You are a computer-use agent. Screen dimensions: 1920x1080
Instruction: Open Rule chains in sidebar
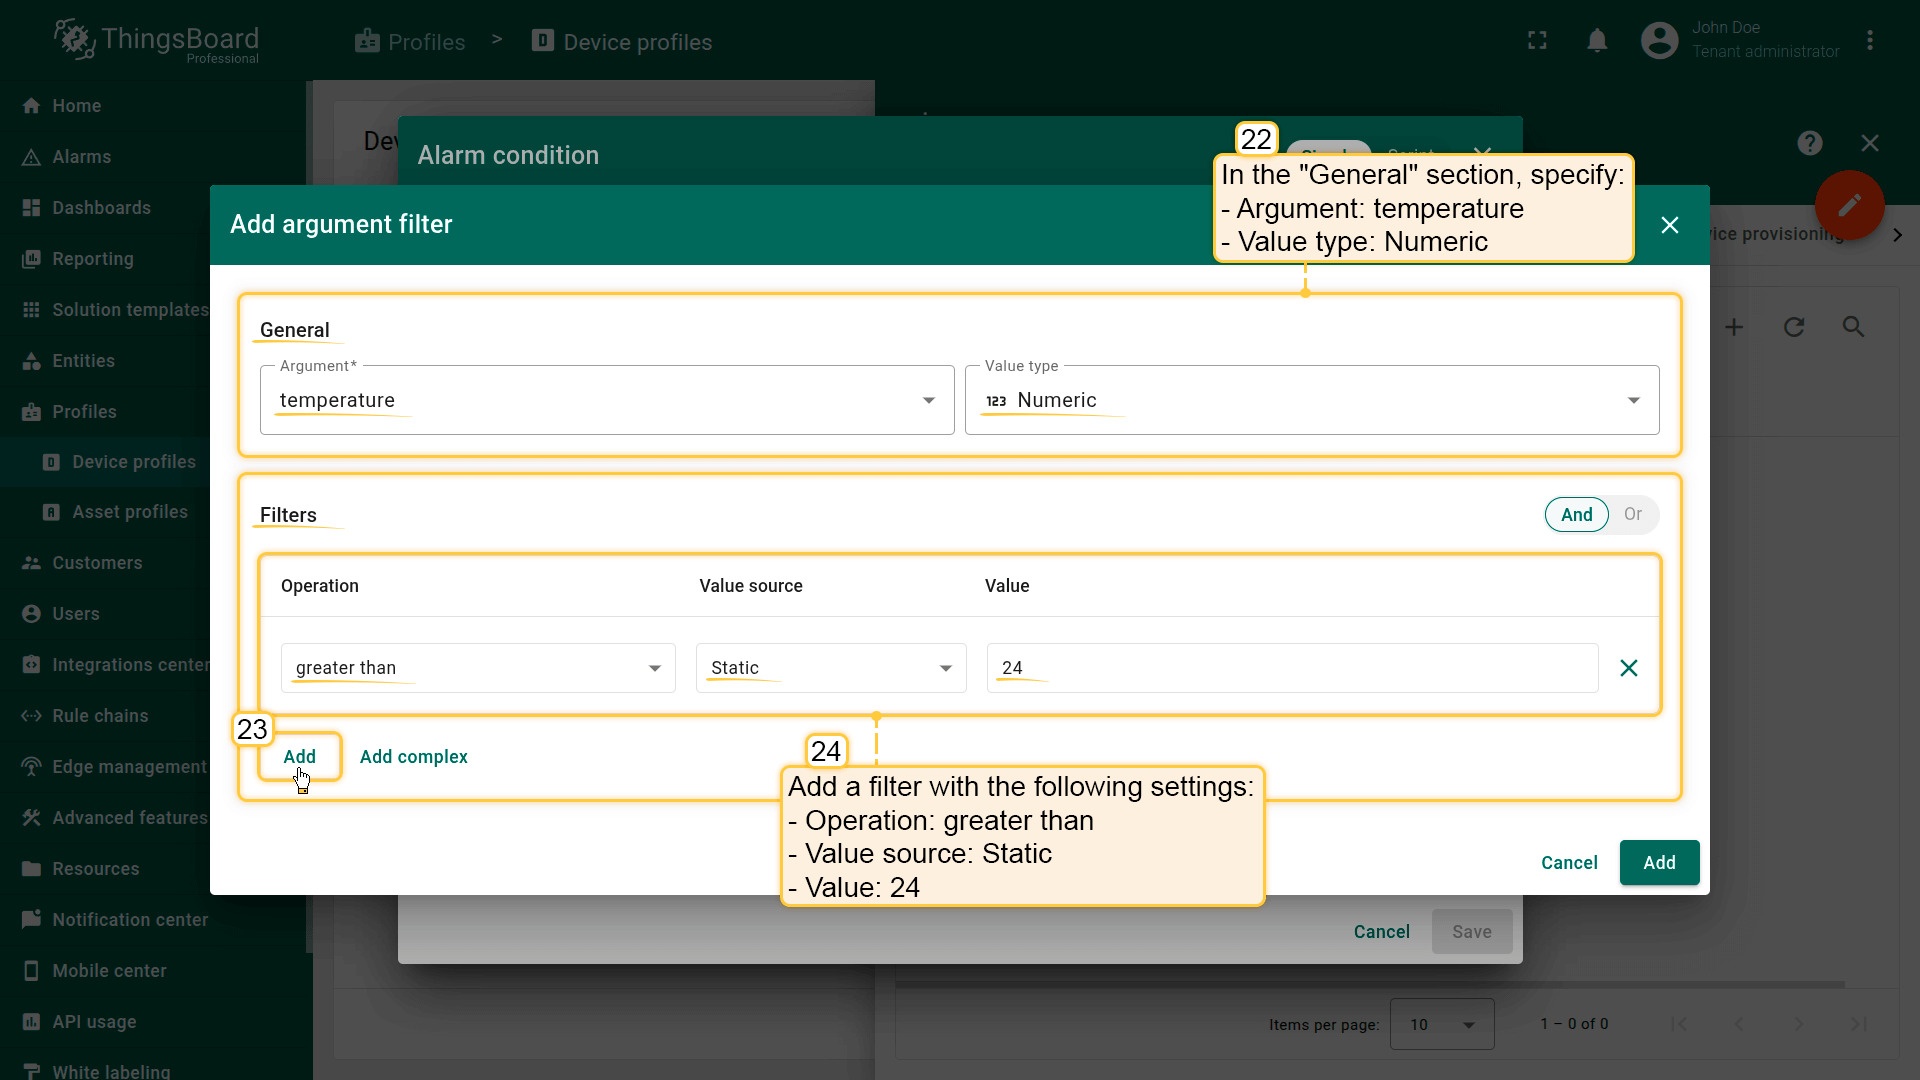[100, 716]
